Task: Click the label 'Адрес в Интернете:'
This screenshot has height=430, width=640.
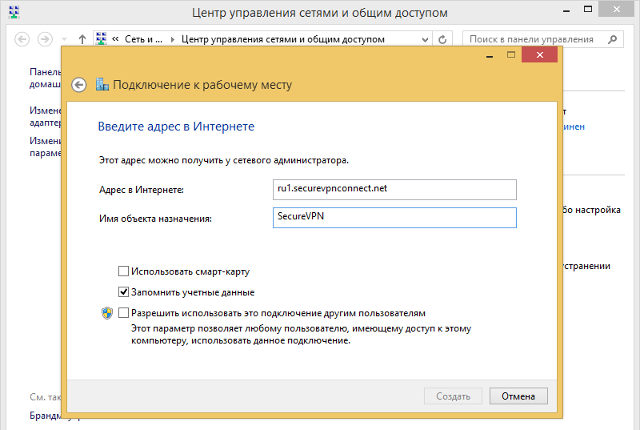Action: 141,190
